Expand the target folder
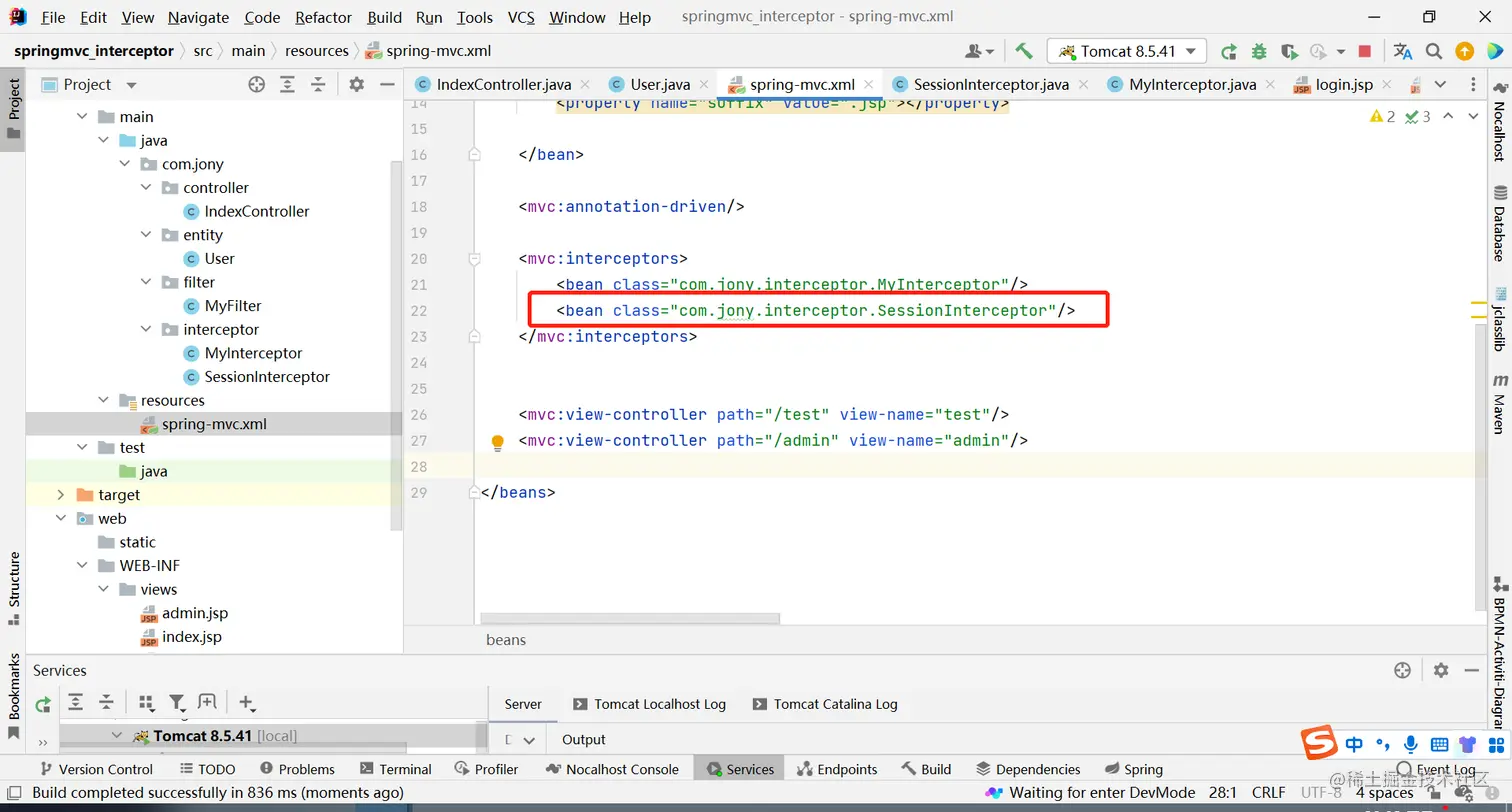 pyautogui.click(x=61, y=495)
